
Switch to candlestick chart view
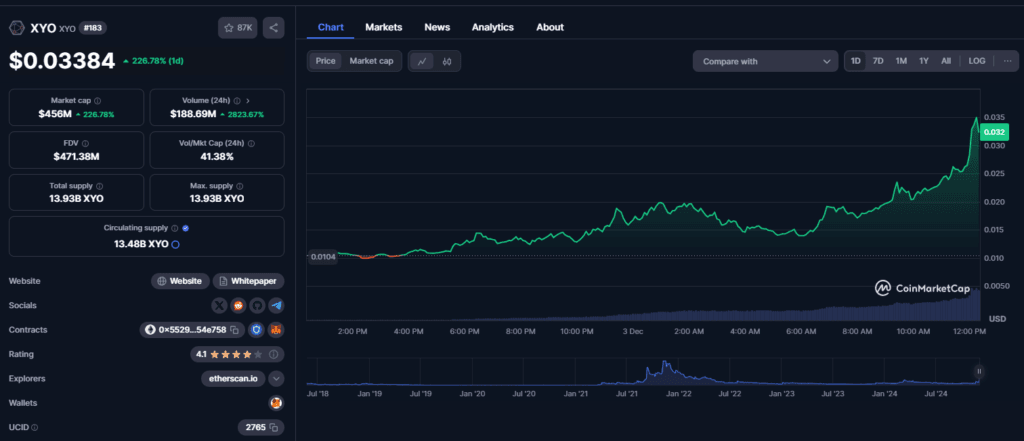point(447,61)
